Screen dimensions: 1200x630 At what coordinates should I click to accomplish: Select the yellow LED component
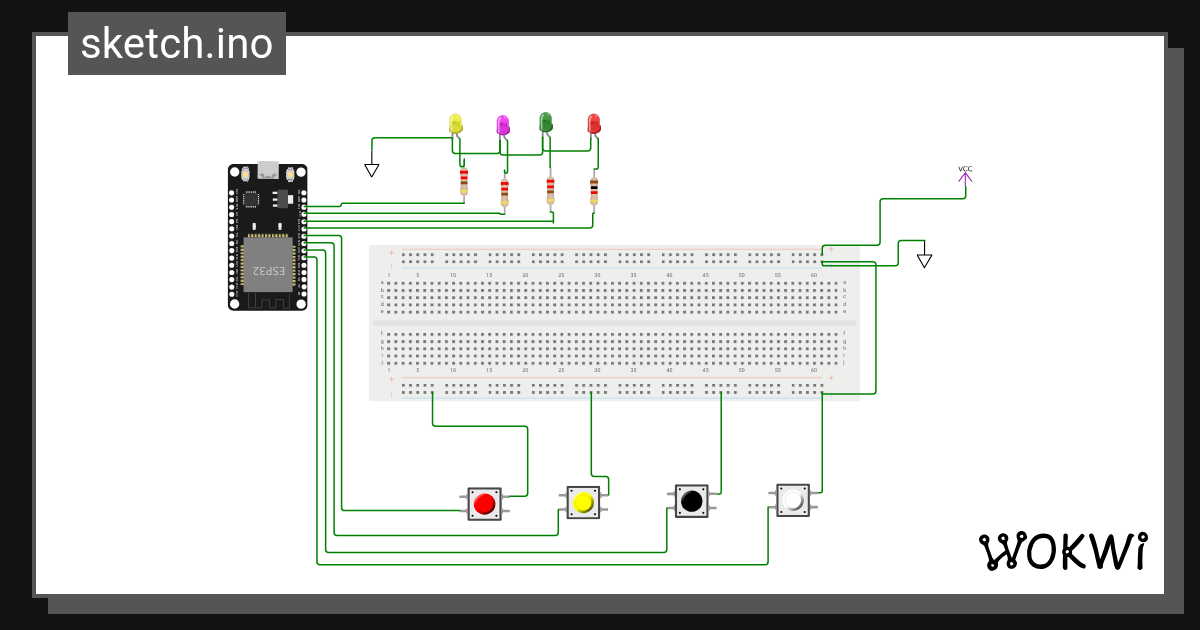click(x=456, y=124)
